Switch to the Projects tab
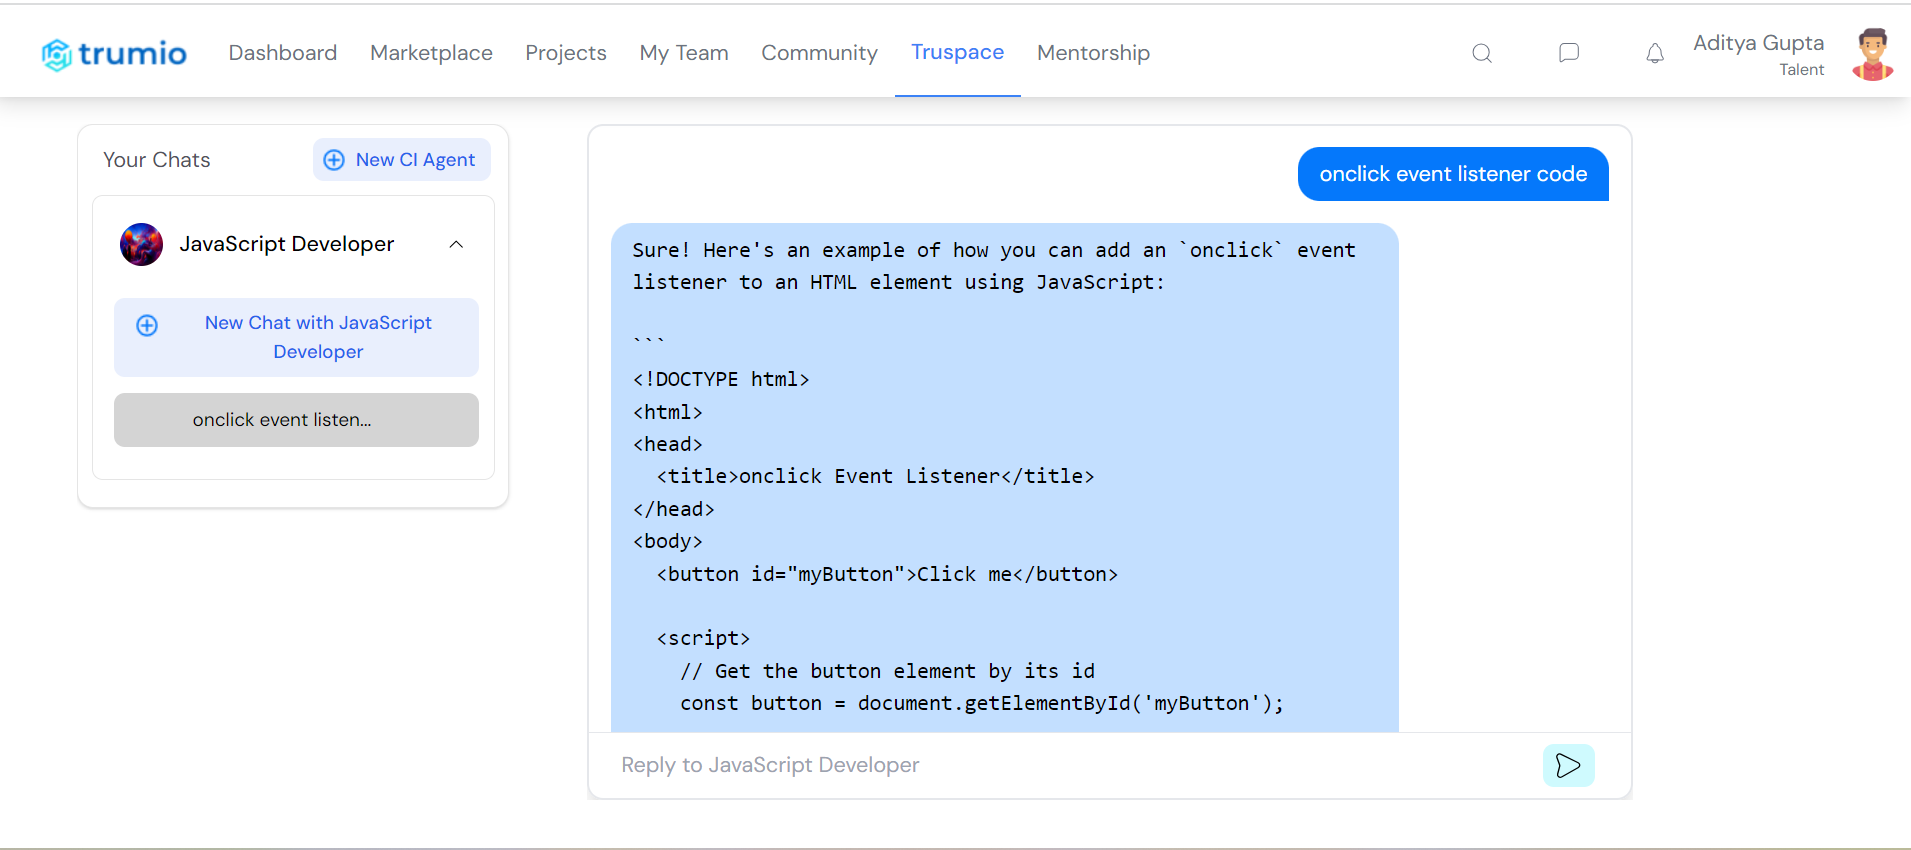The image size is (1911, 850). tap(566, 53)
